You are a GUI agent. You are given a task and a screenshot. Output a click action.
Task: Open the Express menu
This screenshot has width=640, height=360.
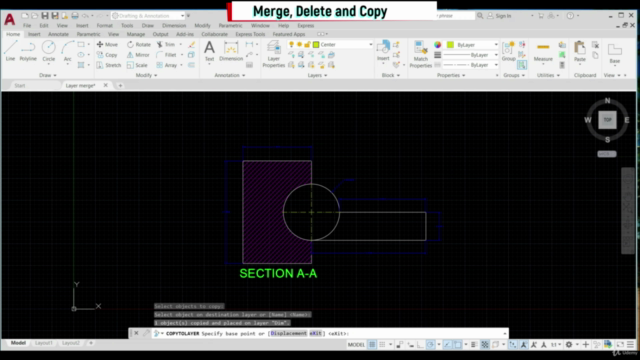click(306, 25)
